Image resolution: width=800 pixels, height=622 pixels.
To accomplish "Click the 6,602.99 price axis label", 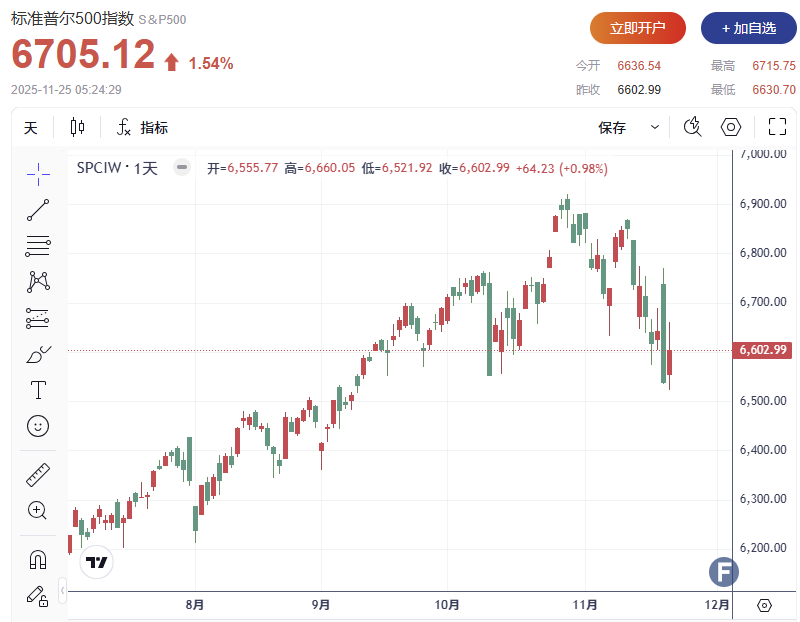I will tap(764, 350).
